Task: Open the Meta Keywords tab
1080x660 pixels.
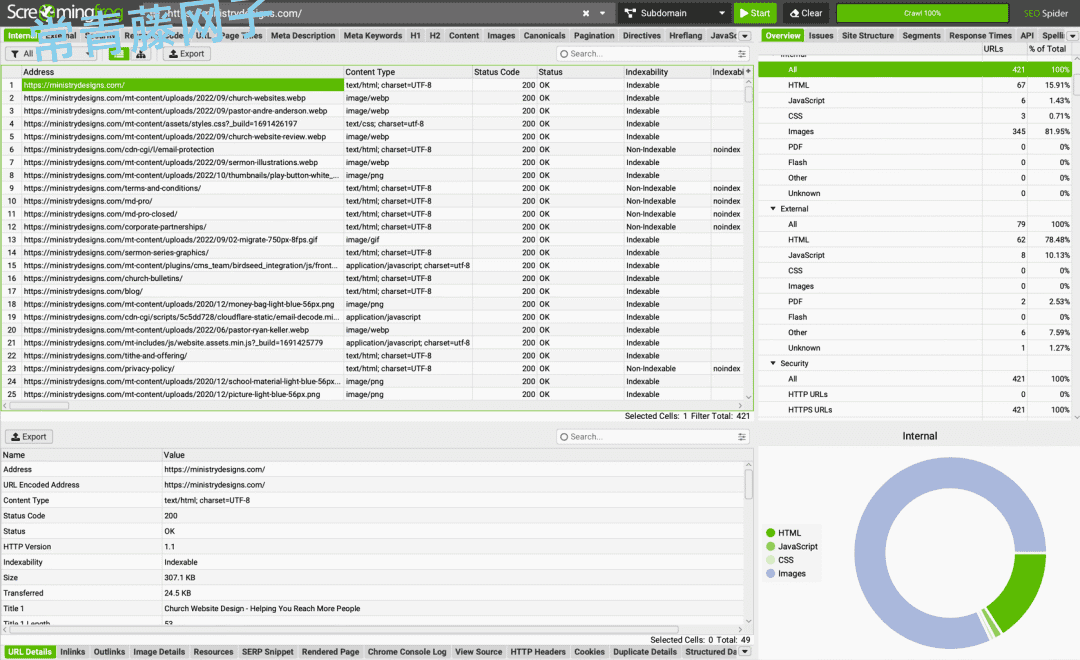Action: [x=373, y=36]
